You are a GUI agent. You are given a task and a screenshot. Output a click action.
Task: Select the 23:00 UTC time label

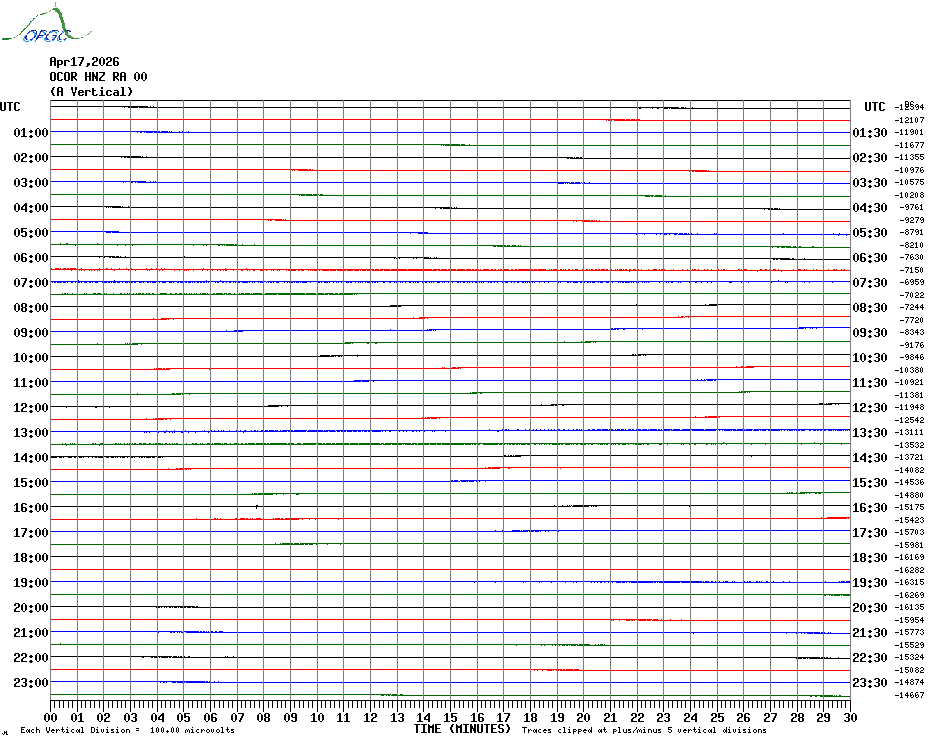point(31,683)
